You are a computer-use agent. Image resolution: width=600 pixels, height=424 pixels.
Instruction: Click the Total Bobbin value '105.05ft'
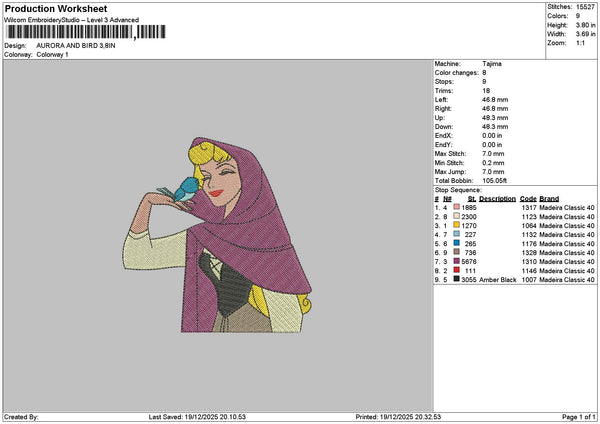tap(495, 181)
